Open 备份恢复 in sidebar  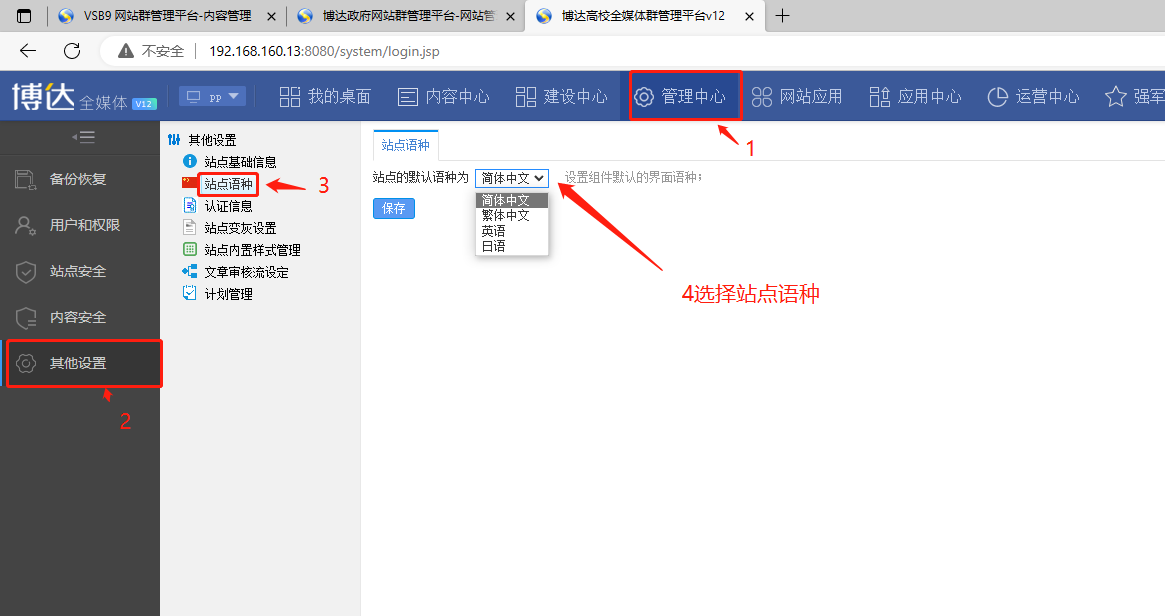click(x=80, y=179)
